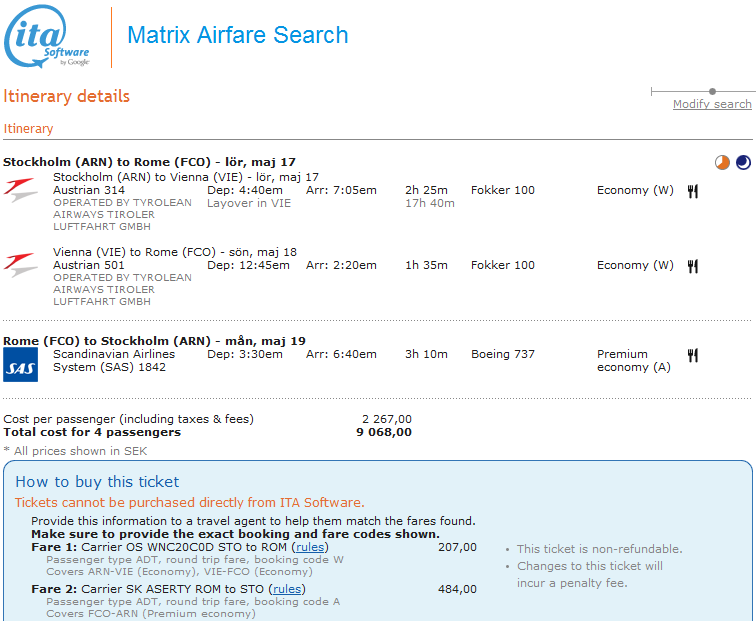
Task: Click the search progress step marker
Action: point(712,91)
